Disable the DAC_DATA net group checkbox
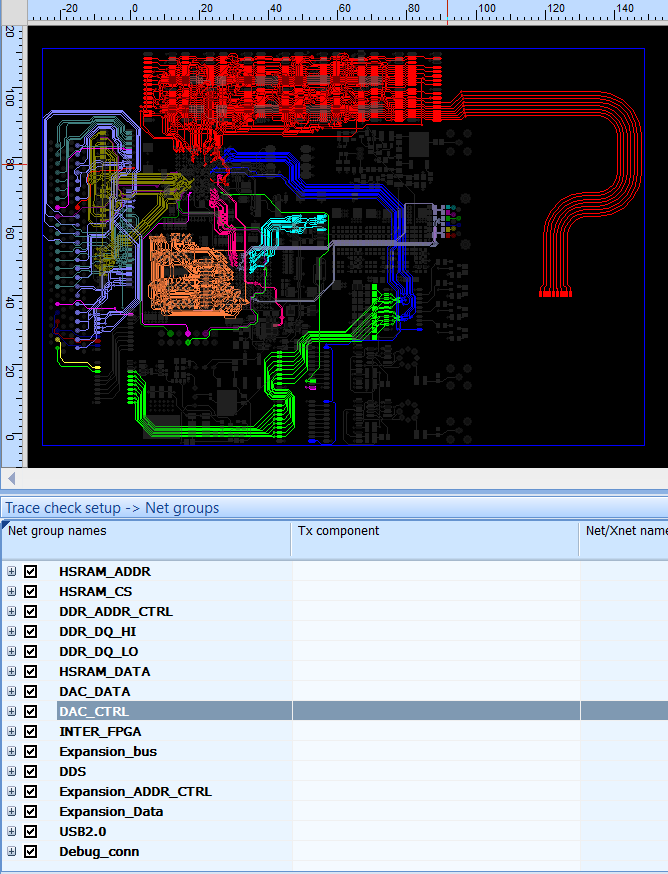This screenshot has height=874, width=668. 30,692
